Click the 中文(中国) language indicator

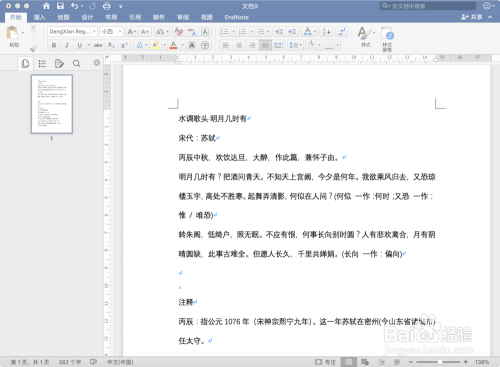(x=120, y=362)
